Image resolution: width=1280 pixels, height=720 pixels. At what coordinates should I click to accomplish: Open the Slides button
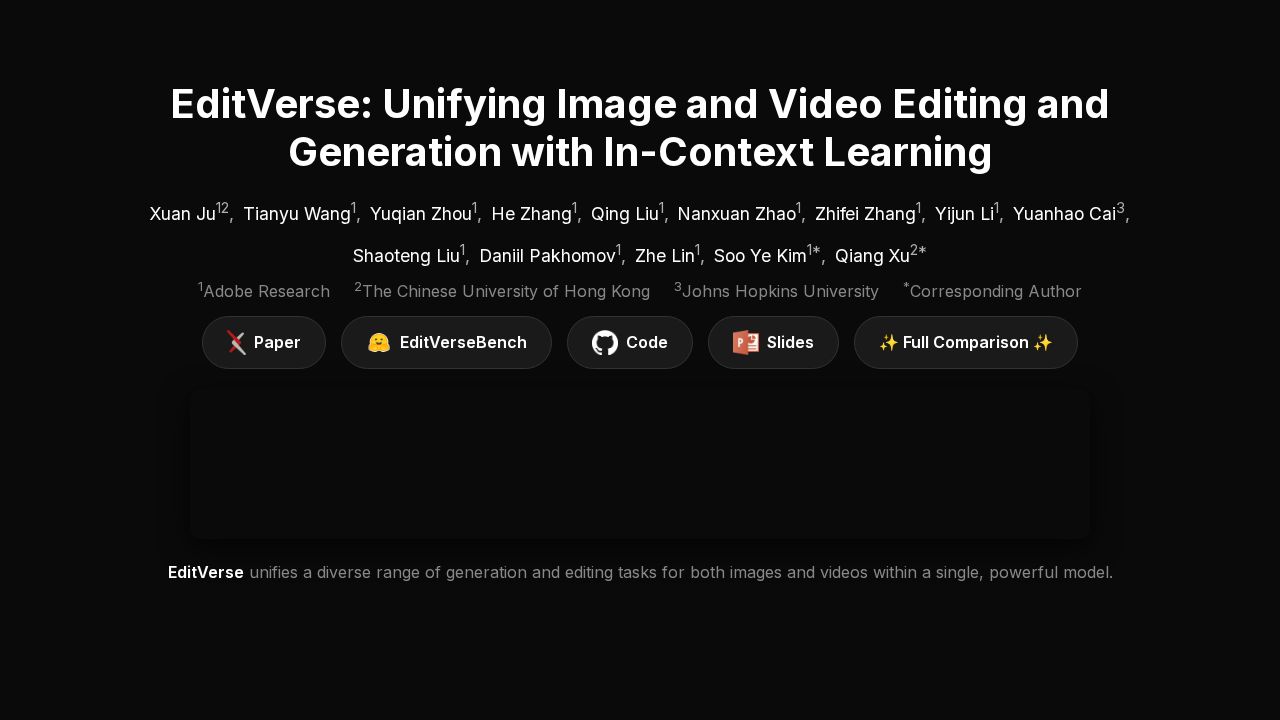pyautogui.click(x=773, y=342)
